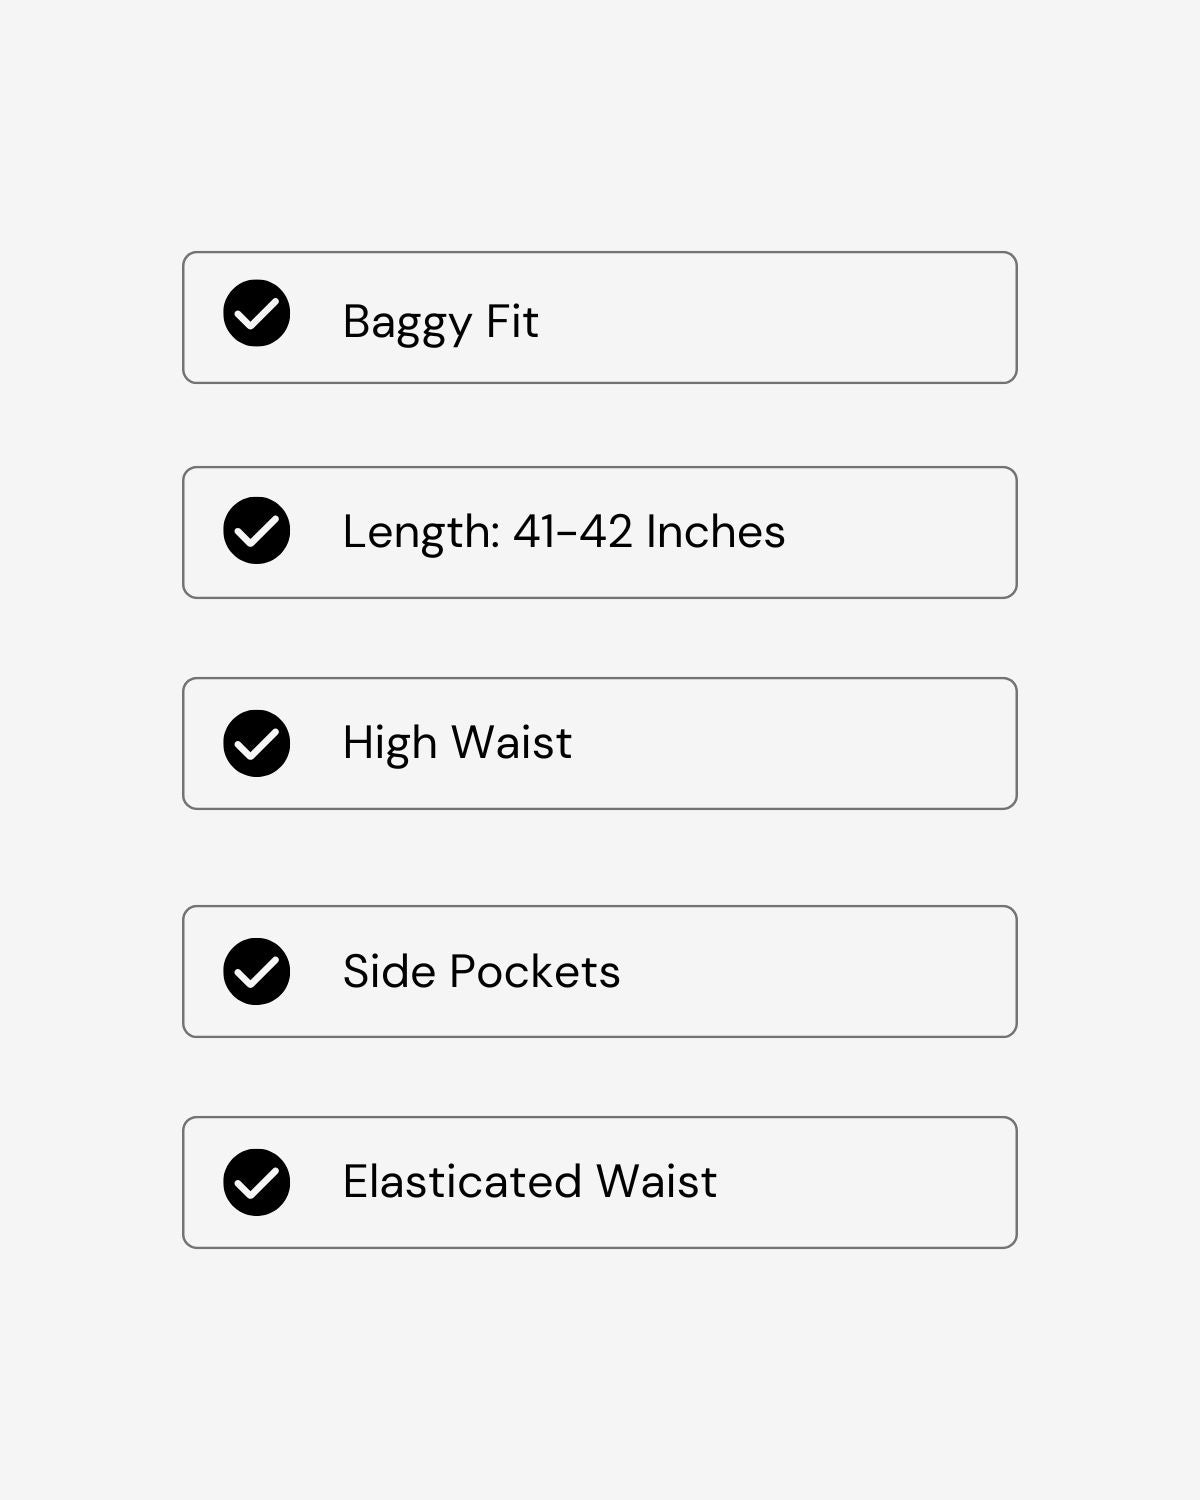Click the word "Pockets" in the Side Pockets row
Screen dimensions: 1200x1500
[x=534, y=971]
